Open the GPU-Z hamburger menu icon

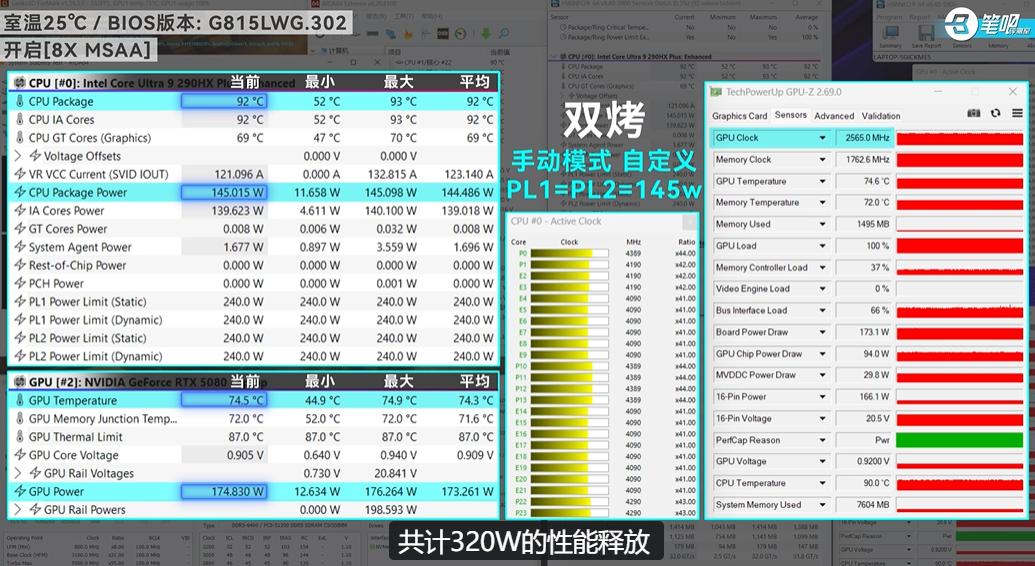click(1017, 114)
